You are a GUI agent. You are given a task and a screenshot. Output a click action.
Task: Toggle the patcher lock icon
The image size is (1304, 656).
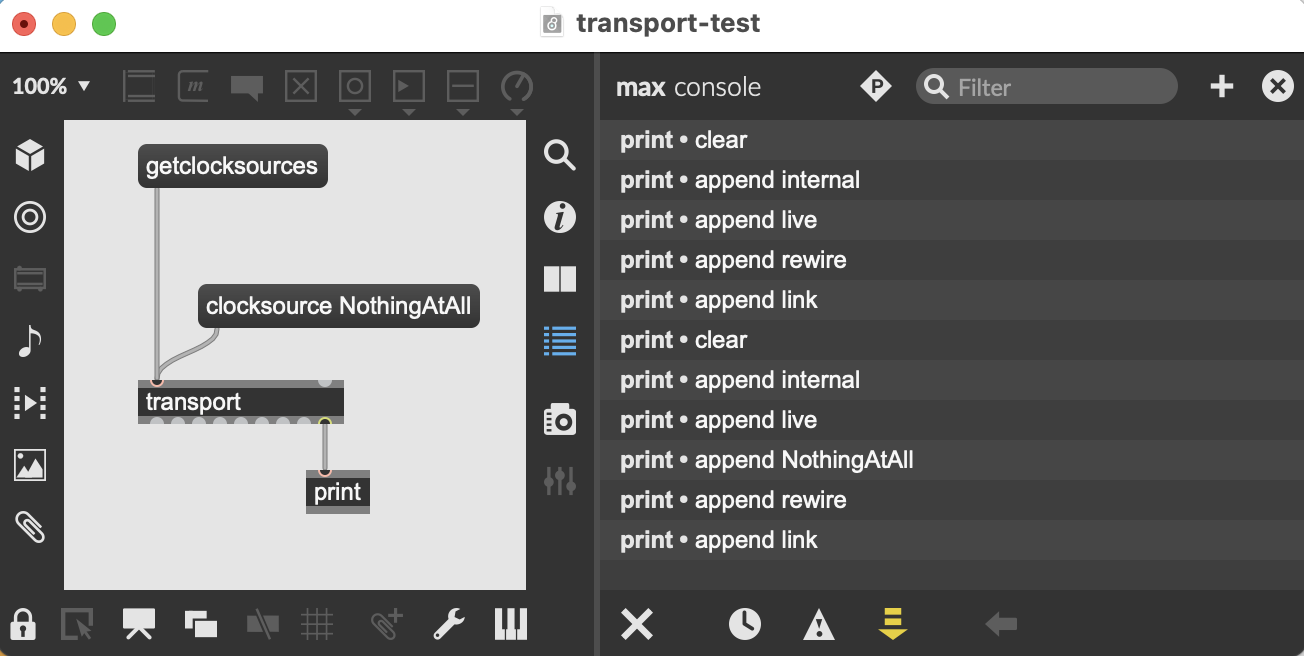(x=22, y=625)
